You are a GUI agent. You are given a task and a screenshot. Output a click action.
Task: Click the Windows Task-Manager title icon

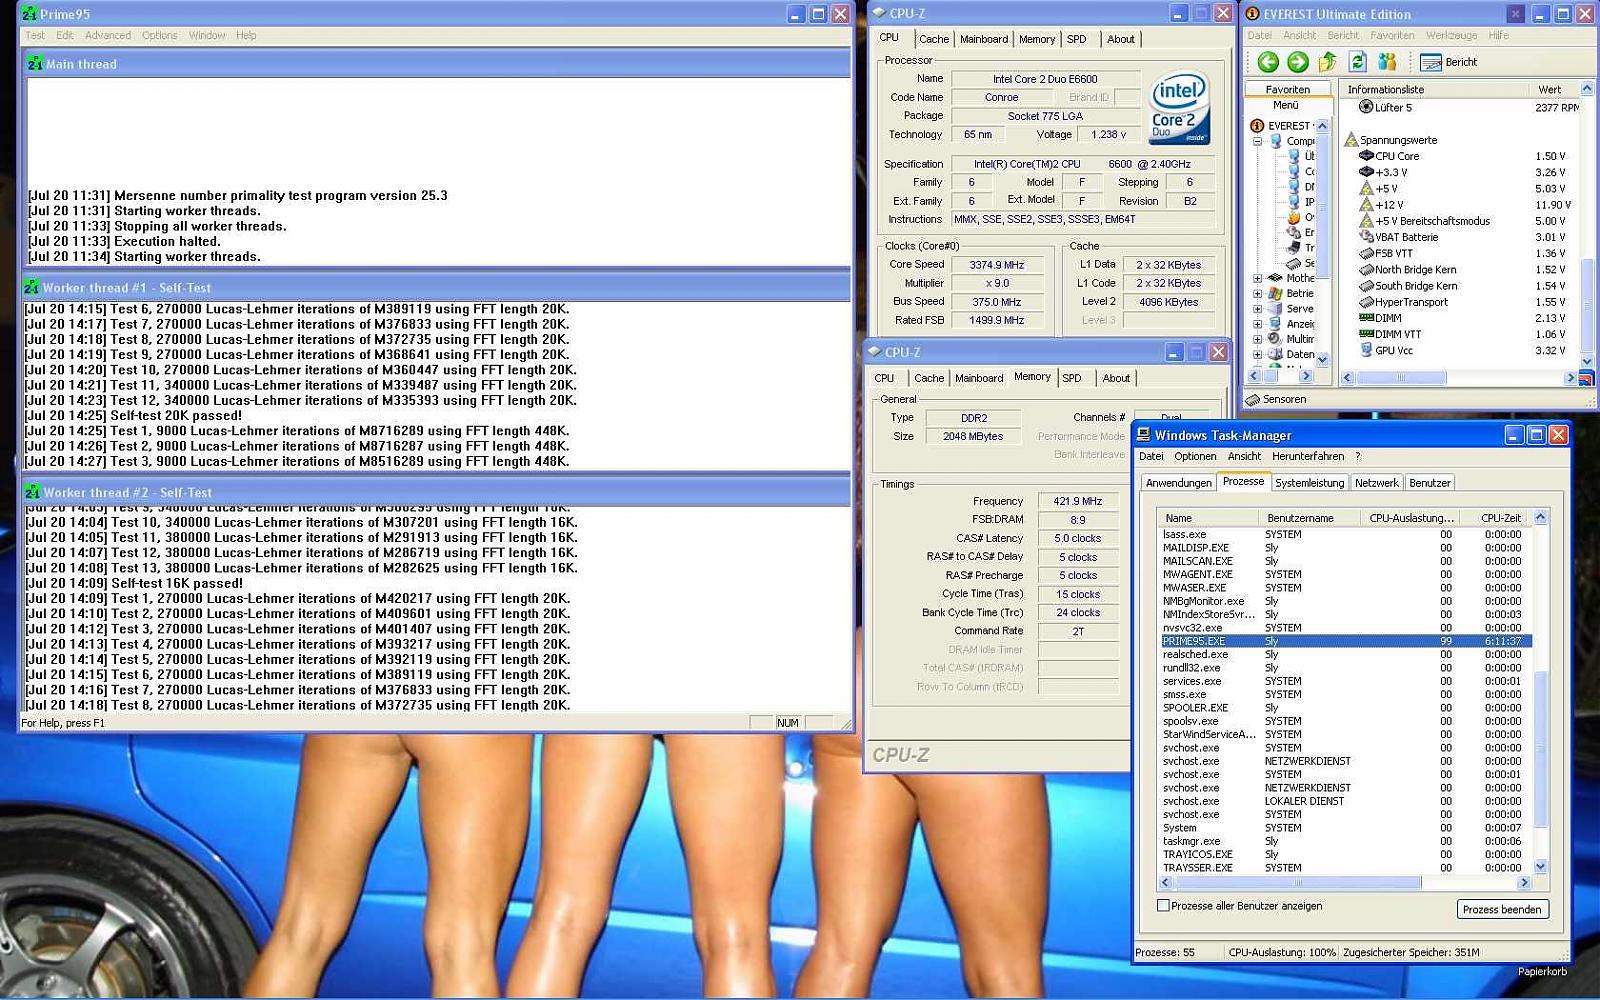click(1143, 435)
